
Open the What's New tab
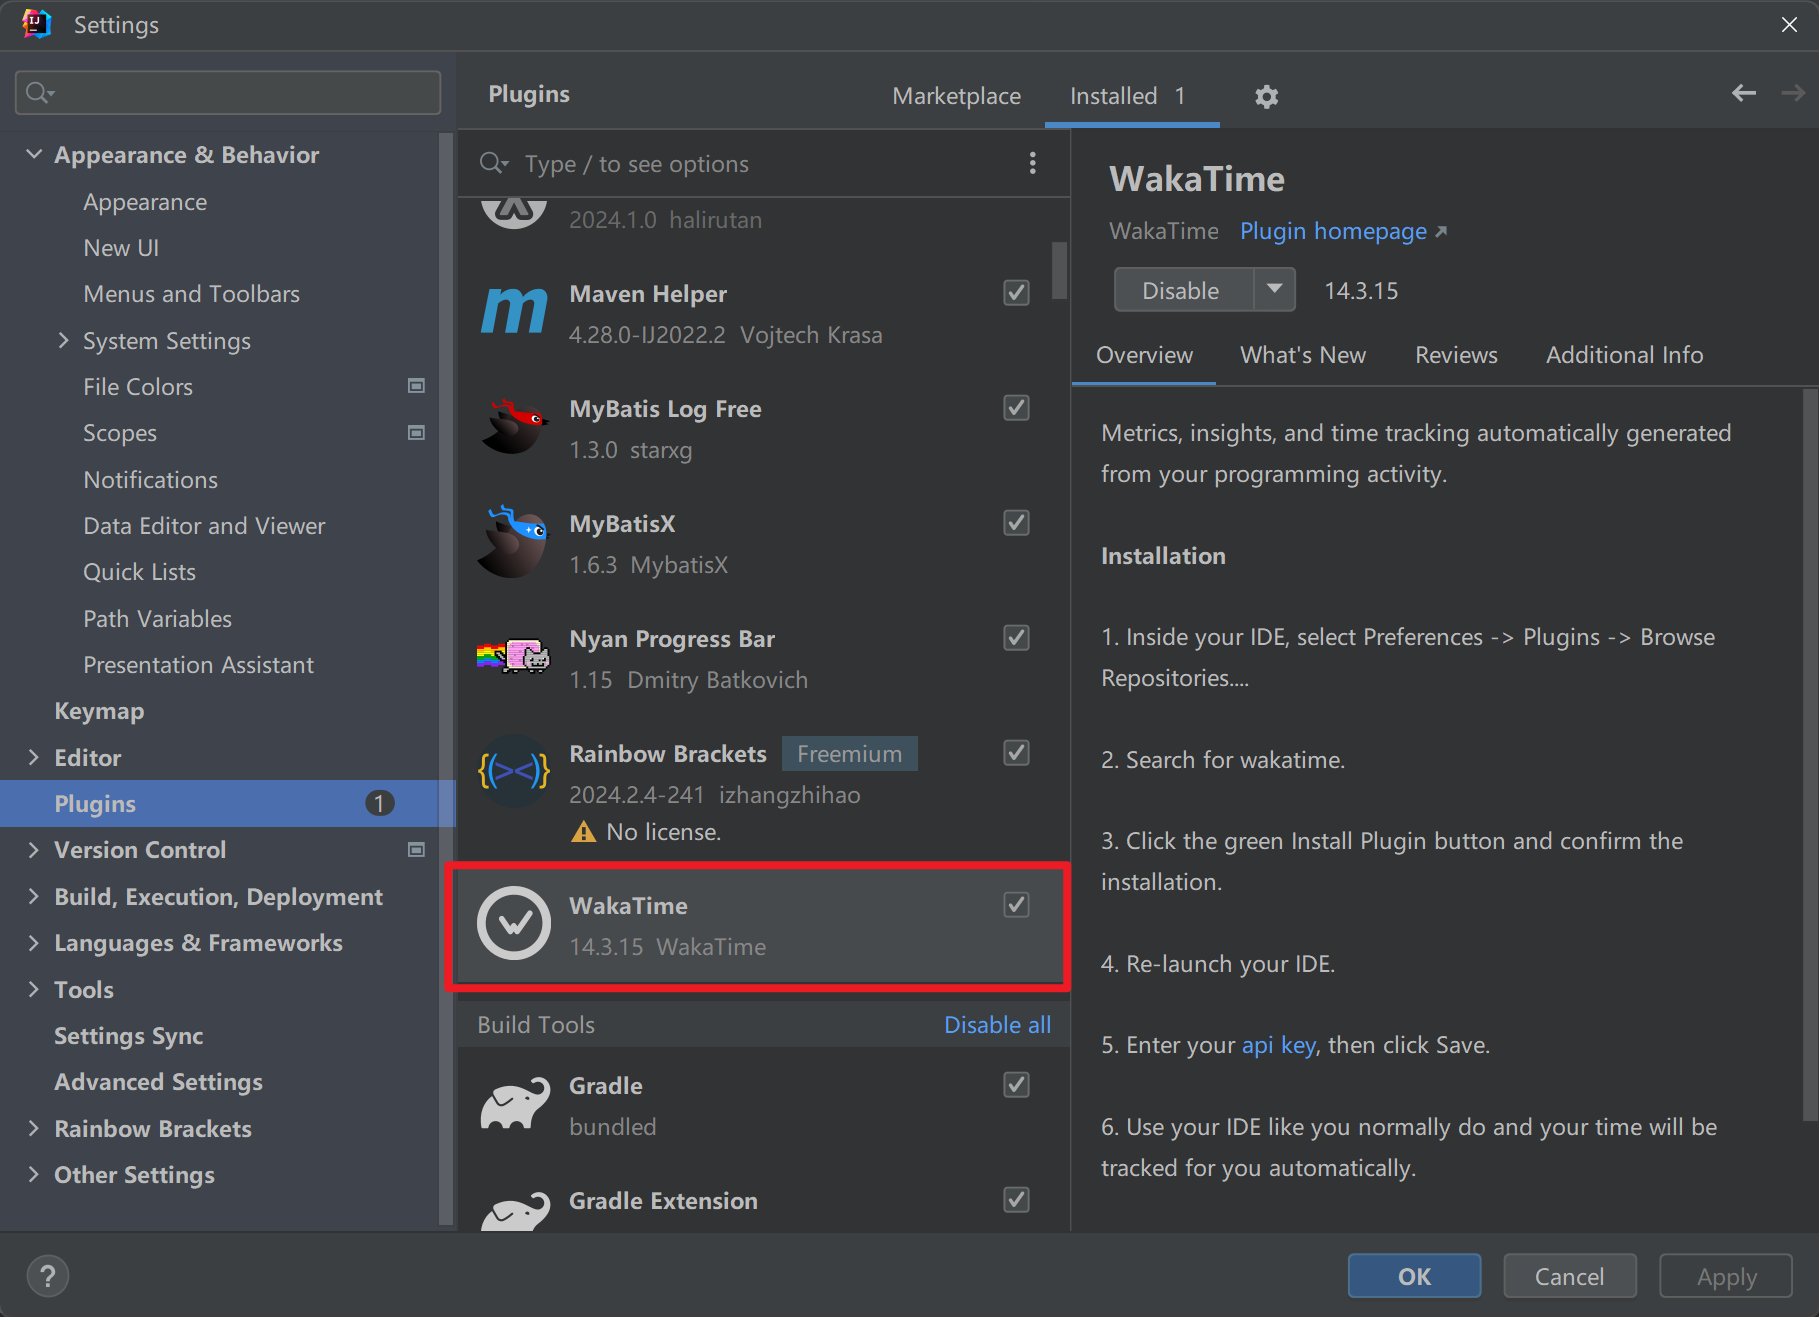[x=1302, y=355]
